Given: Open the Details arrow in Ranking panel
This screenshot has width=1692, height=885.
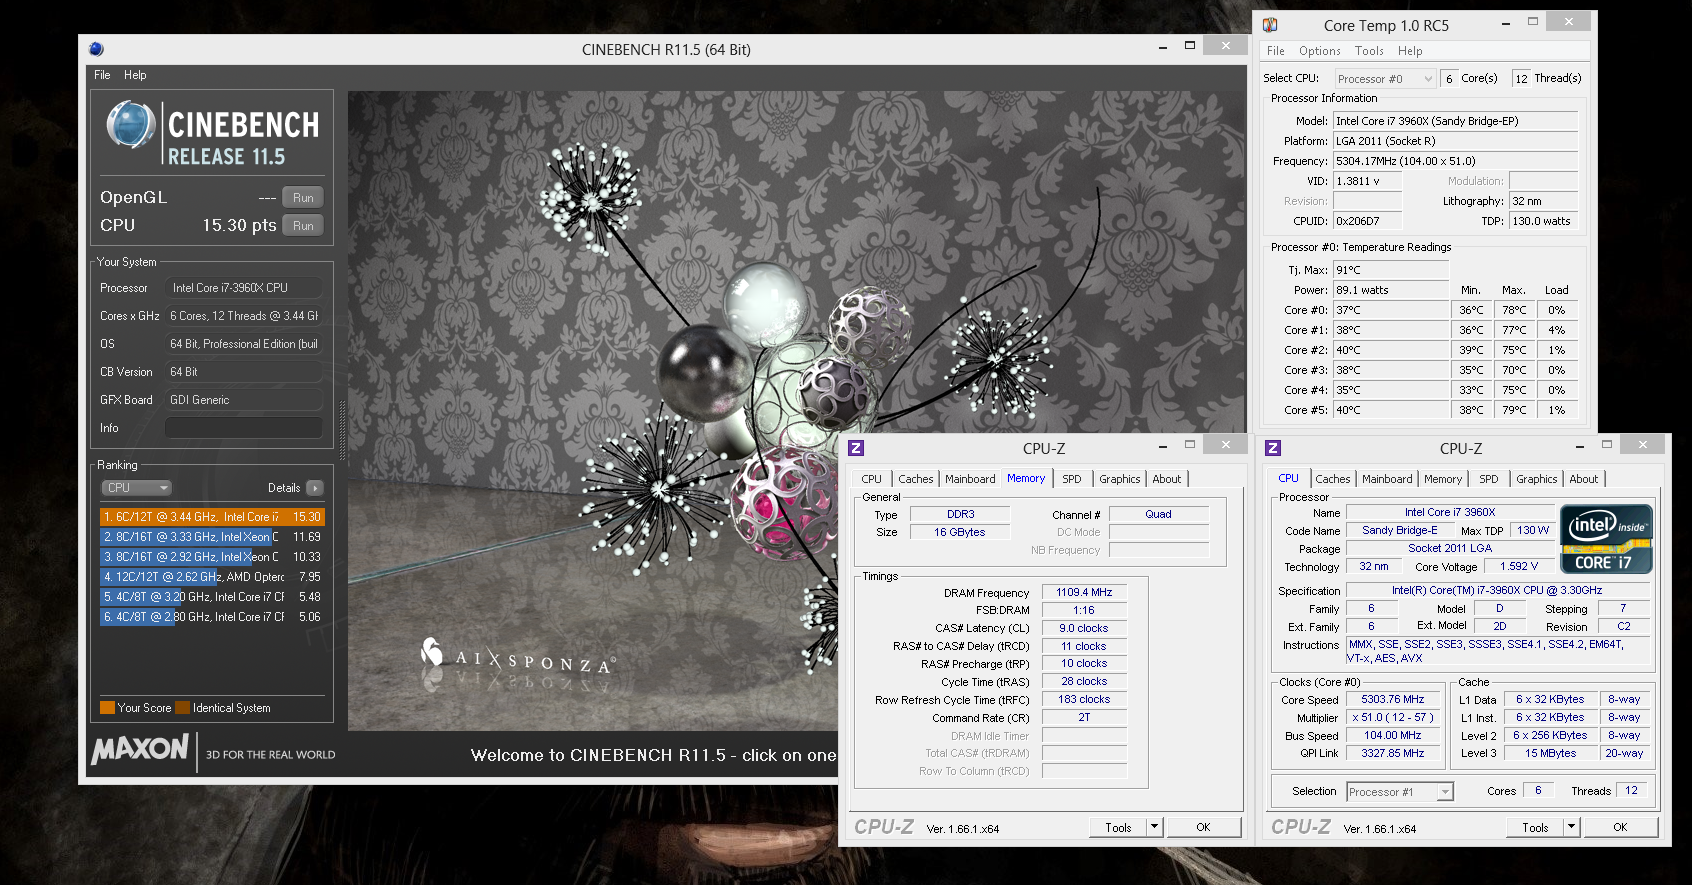Looking at the screenshot, I should (314, 488).
